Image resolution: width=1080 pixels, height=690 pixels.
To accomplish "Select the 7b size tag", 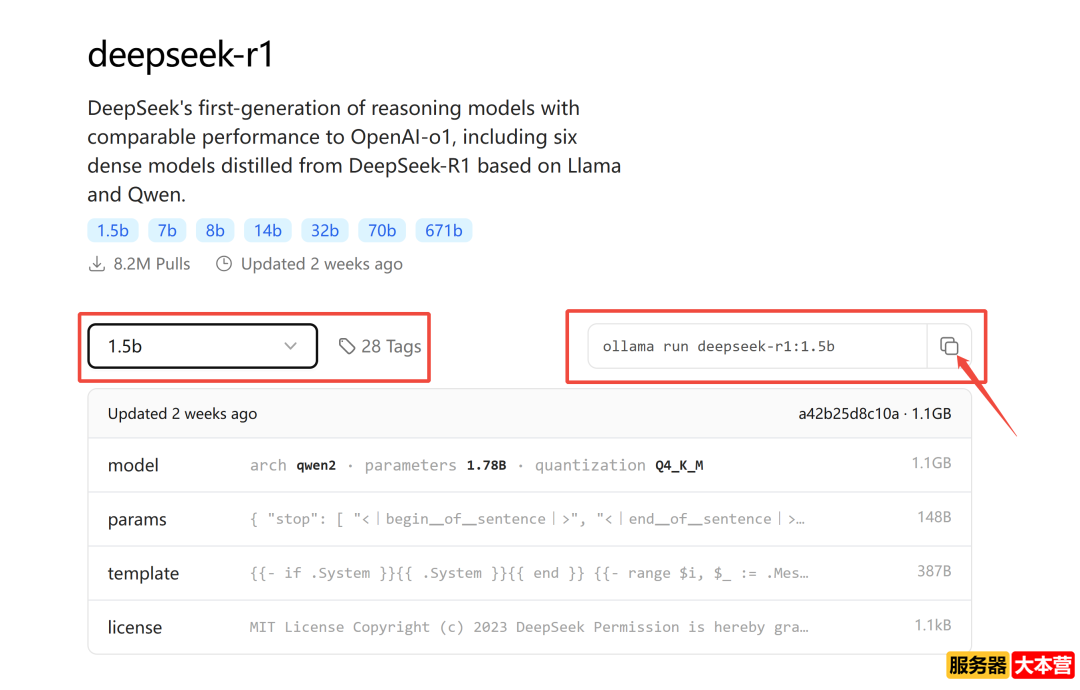I will pyautogui.click(x=167, y=230).
